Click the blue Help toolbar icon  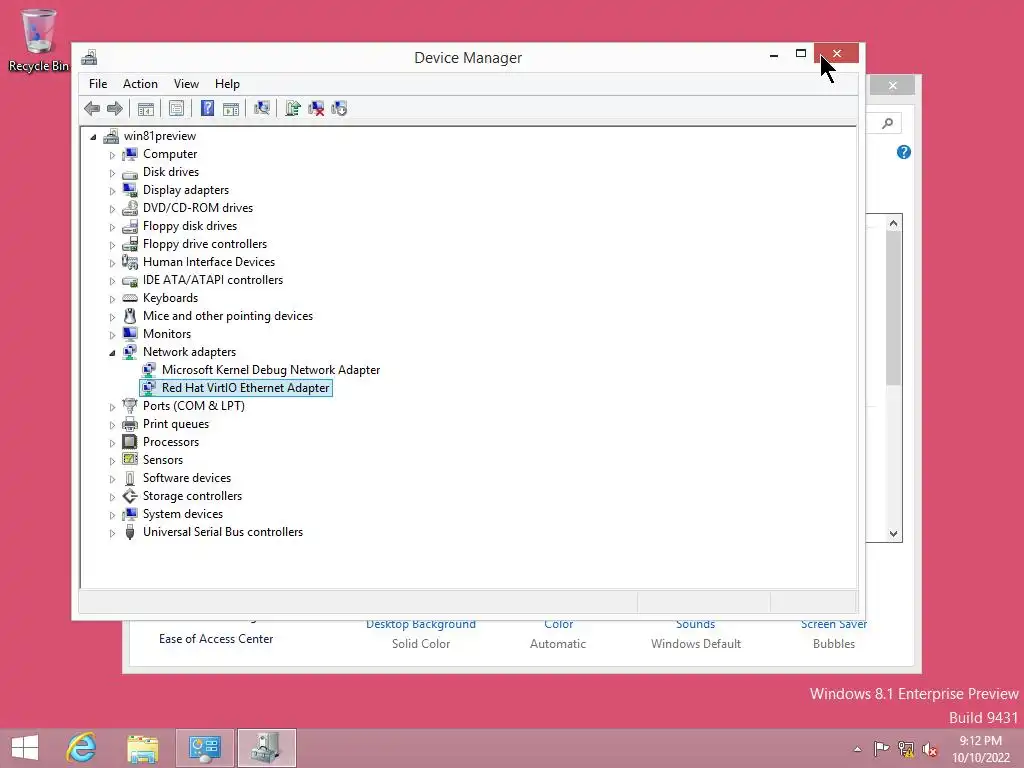(207, 108)
